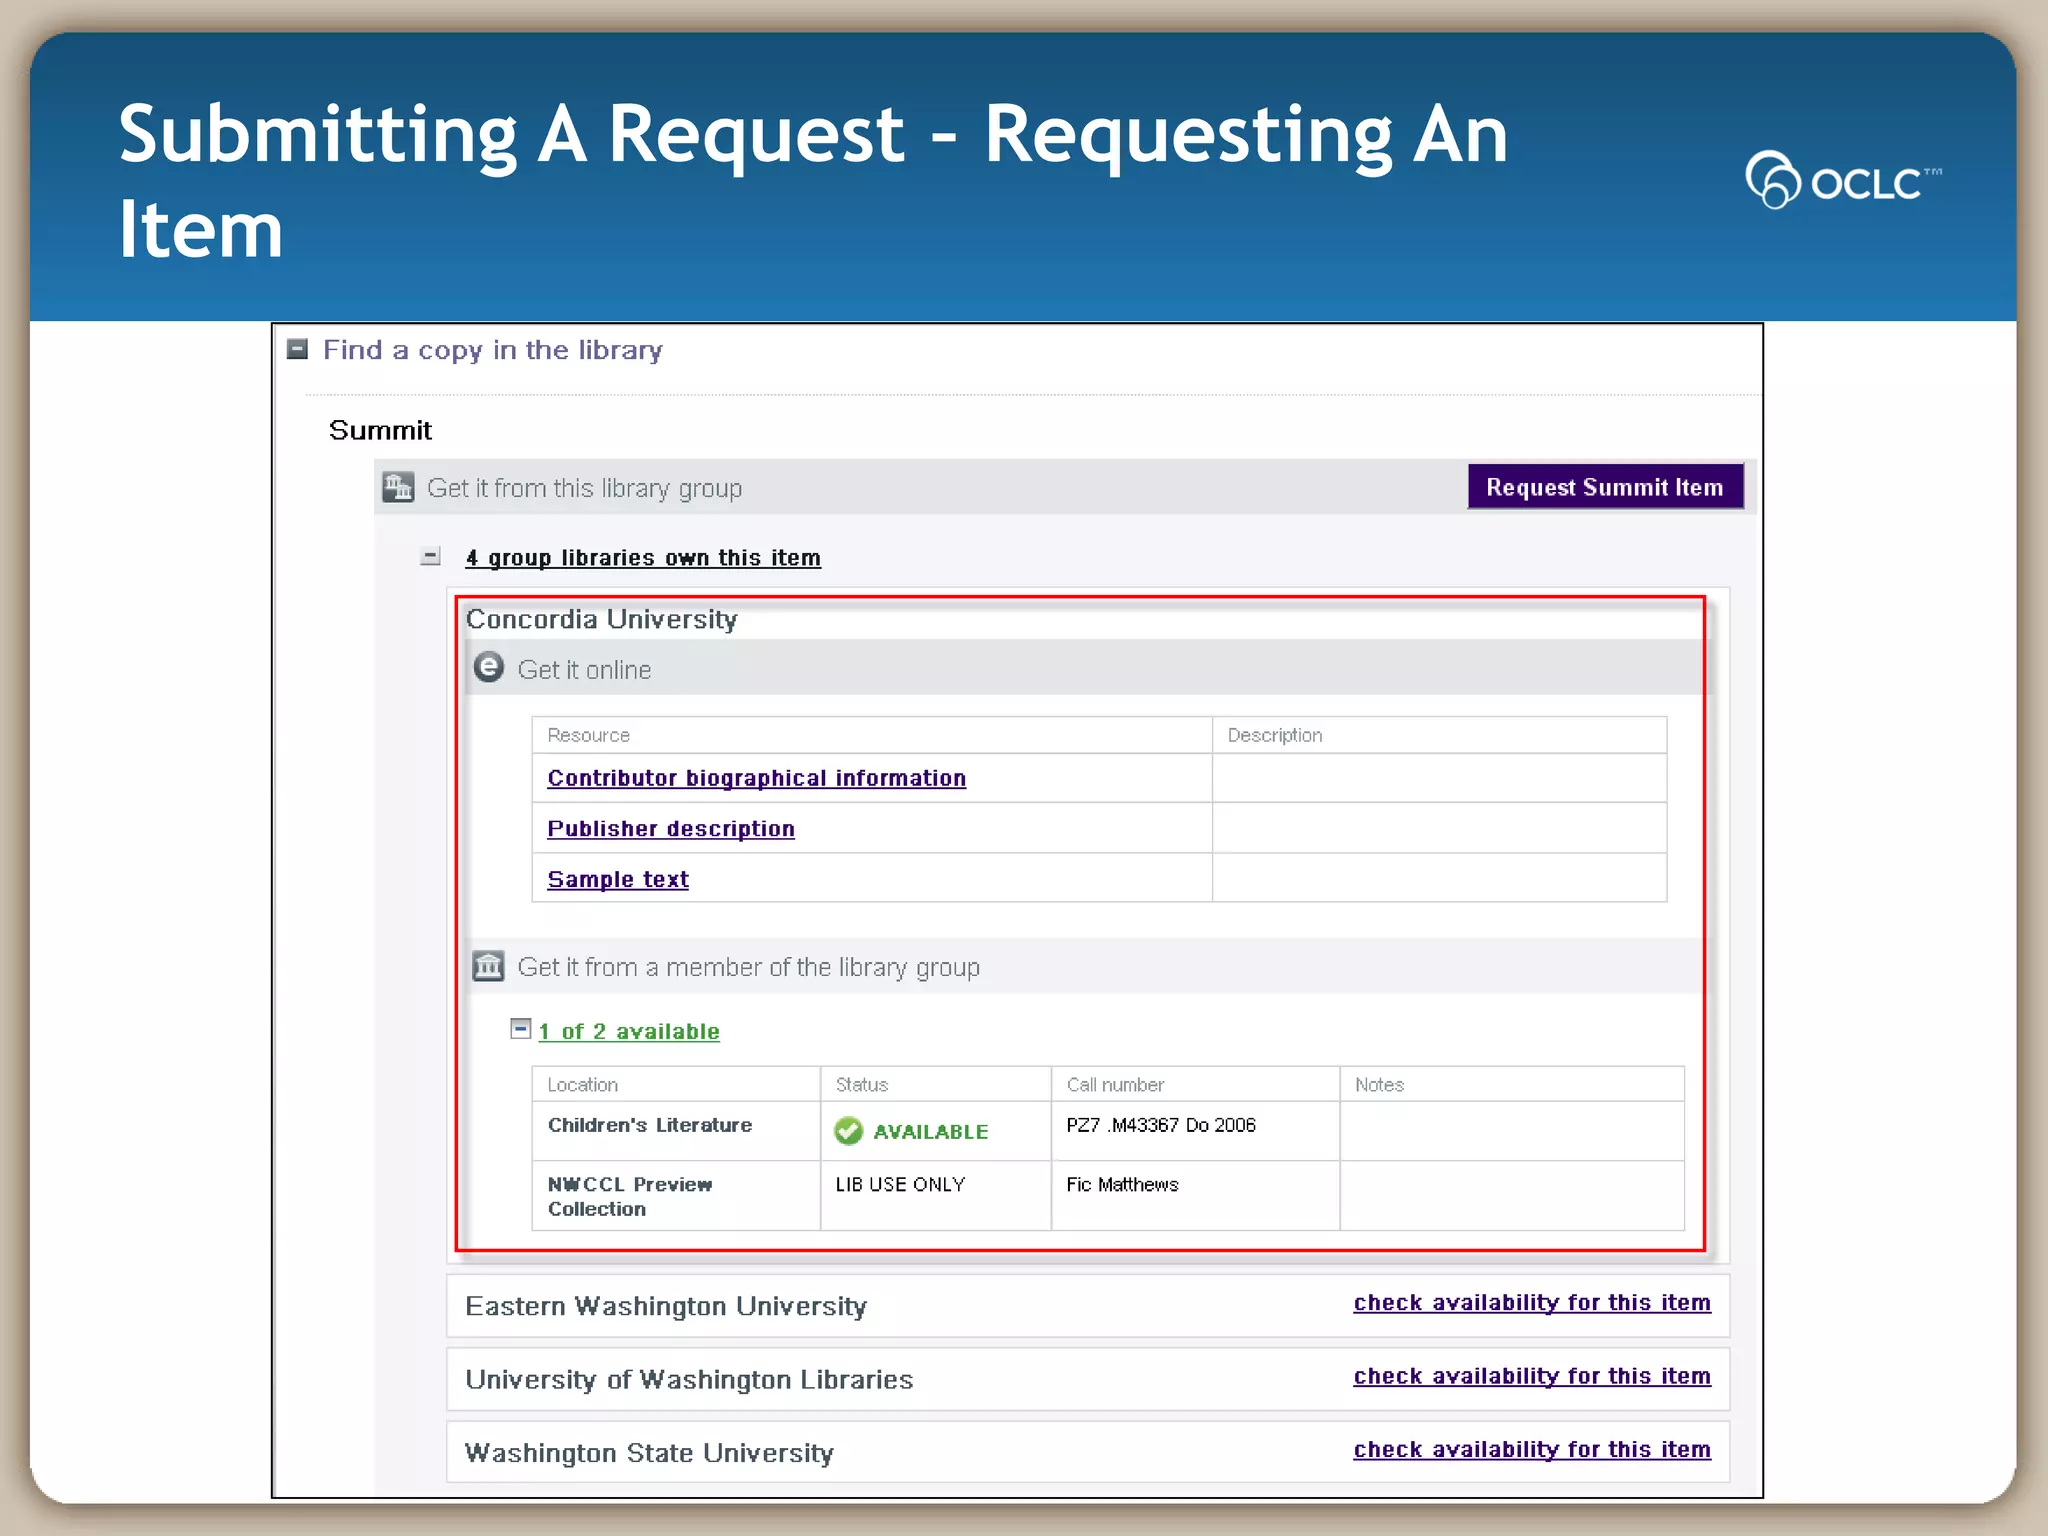The height and width of the screenshot is (1536, 2048).
Task: Click 'Get it from a member of the library group'
Action: 748,967
